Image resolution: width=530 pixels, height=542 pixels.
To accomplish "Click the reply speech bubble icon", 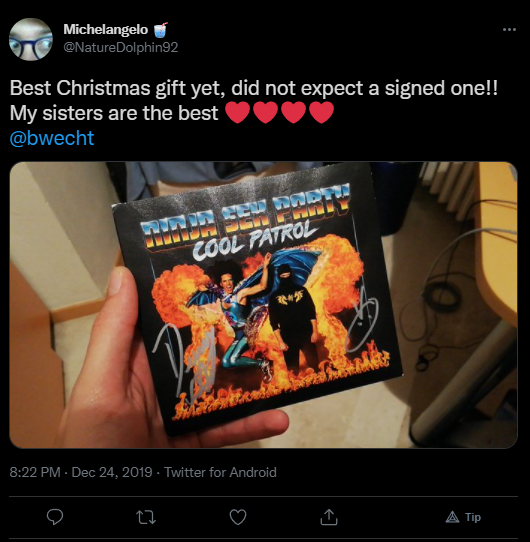I will point(55,517).
